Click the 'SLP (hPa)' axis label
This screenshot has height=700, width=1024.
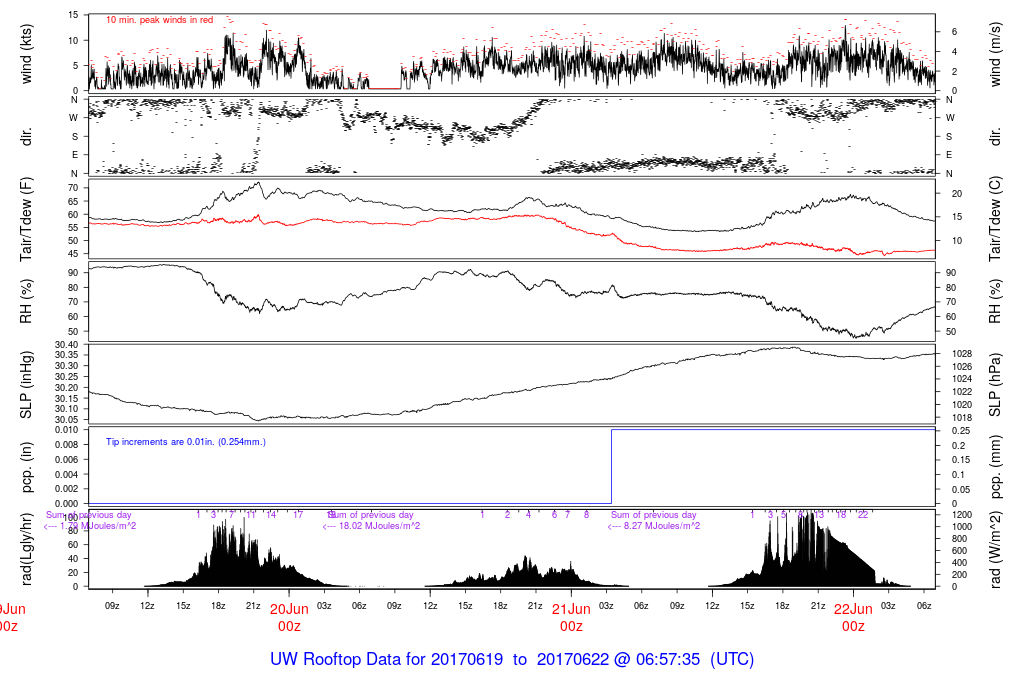pos(995,385)
